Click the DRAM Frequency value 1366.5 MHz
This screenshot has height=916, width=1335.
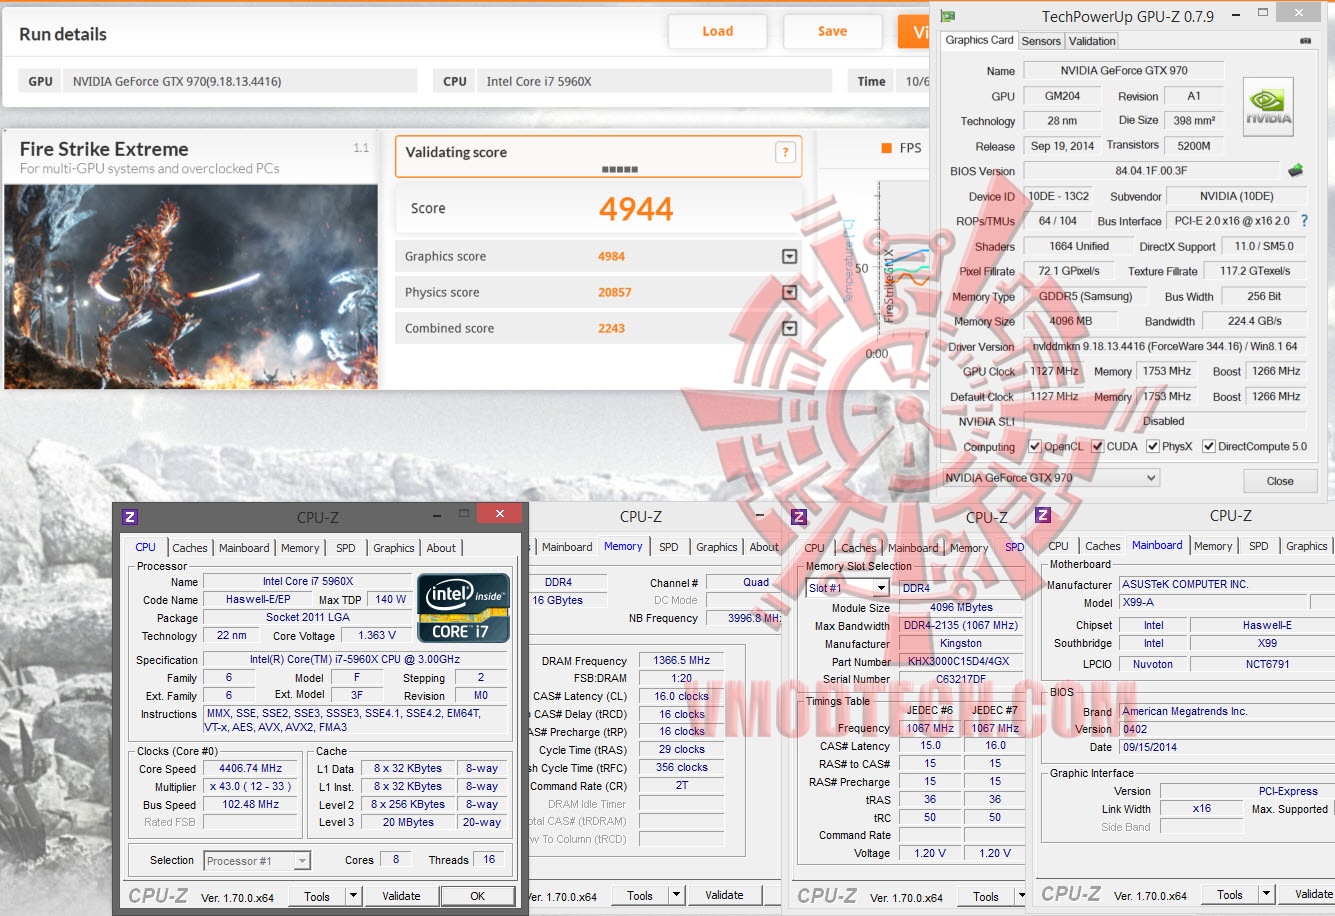(x=682, y=661)
